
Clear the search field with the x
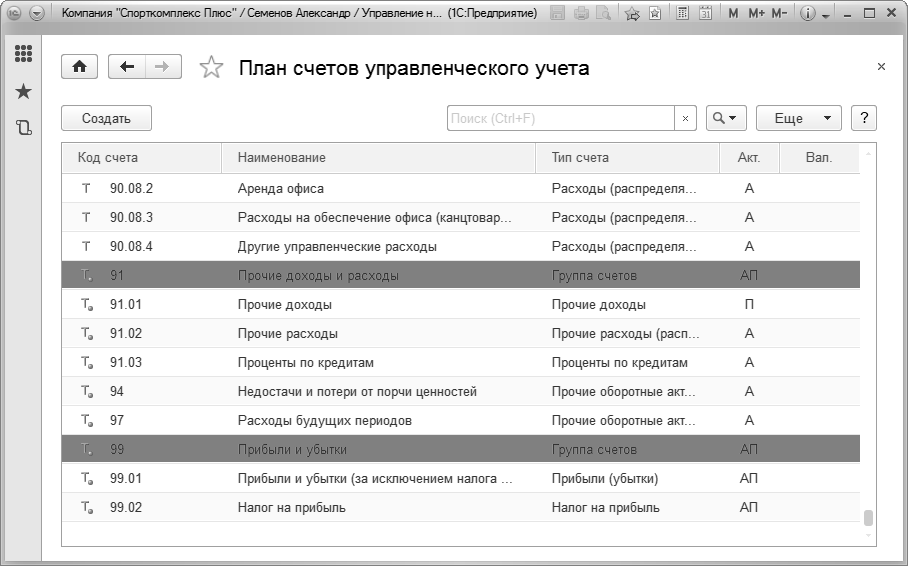685,118
